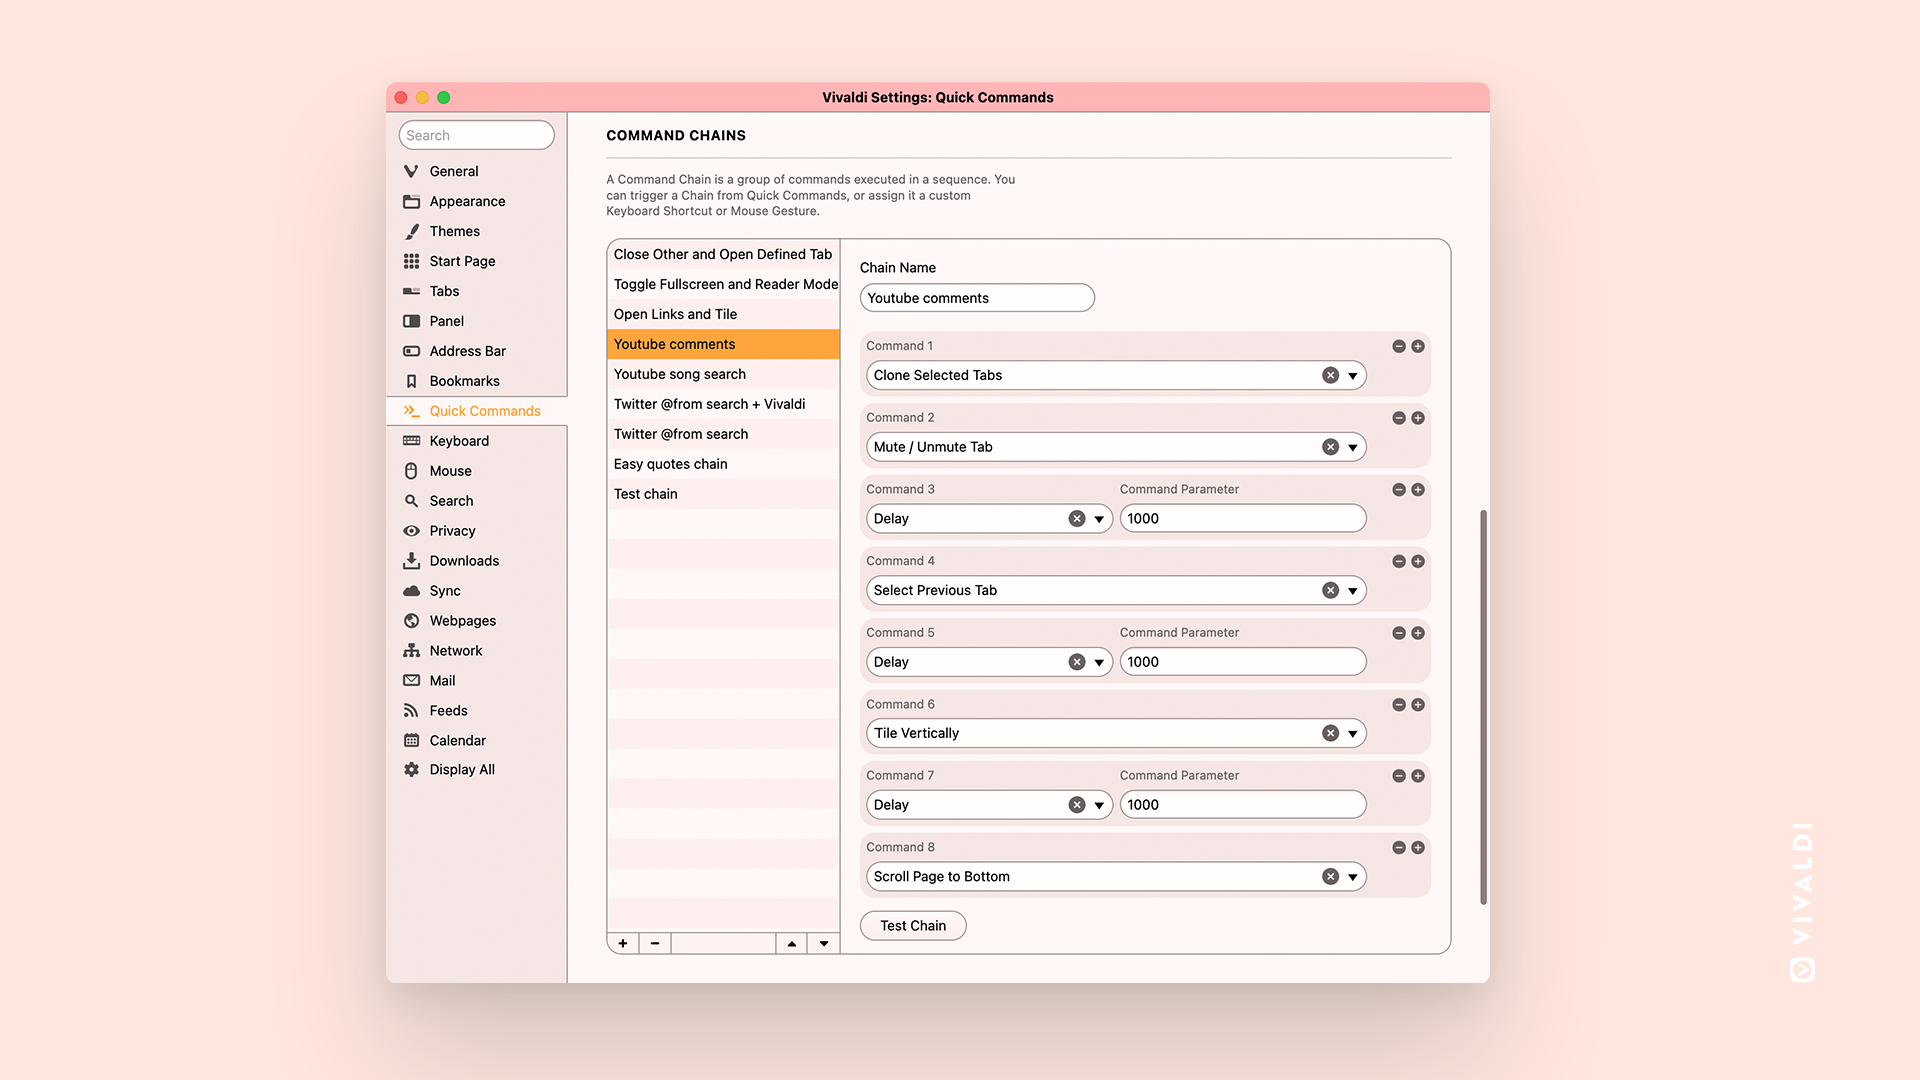
Task: Remove Command 6 using its minus icon
Action: [1399, 705]
